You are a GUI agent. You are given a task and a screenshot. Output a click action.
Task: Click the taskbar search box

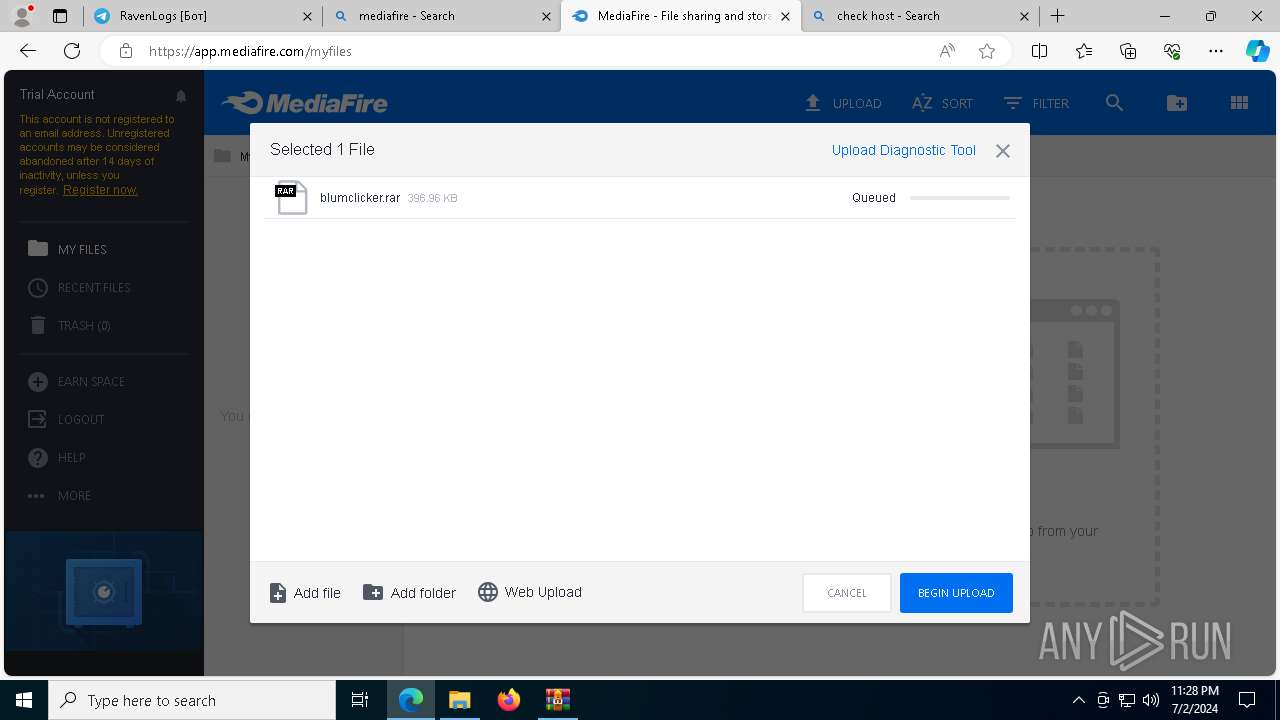(192, 700)
